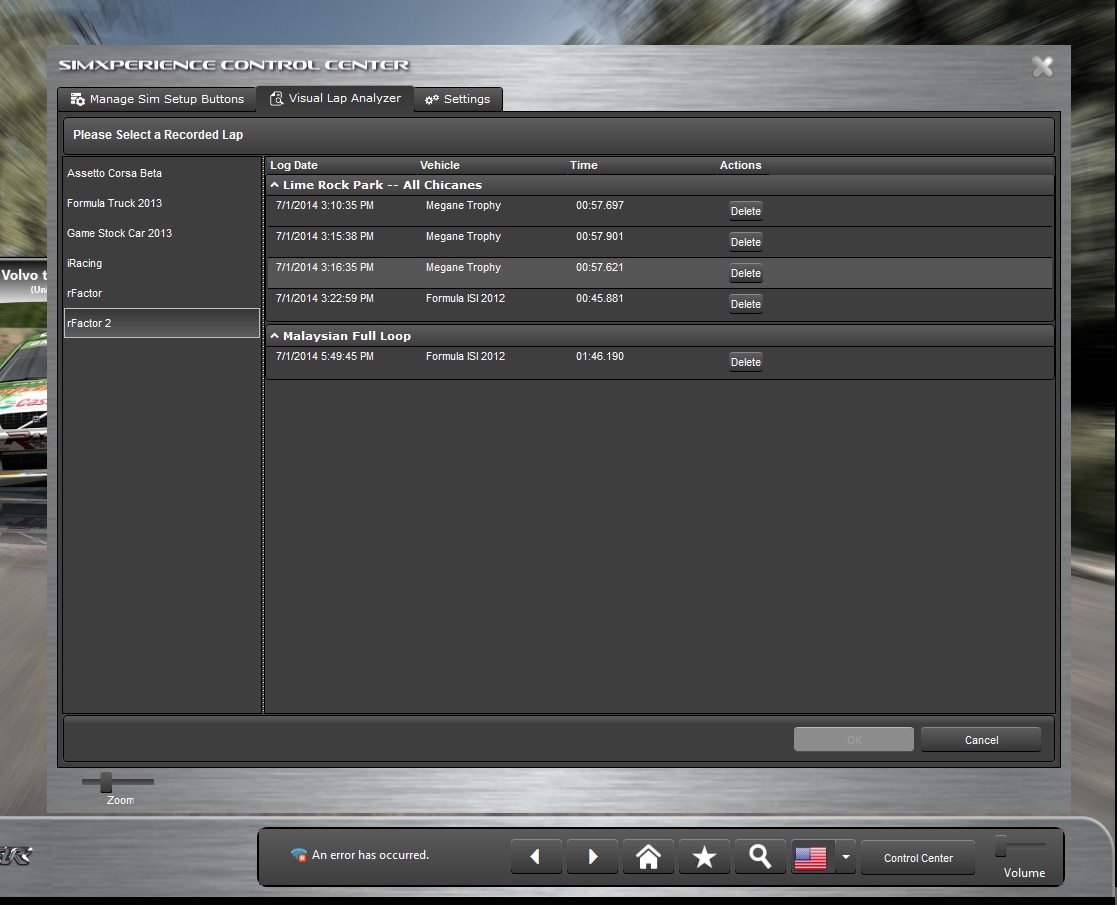Open the Settings tab

pos(457,99)
